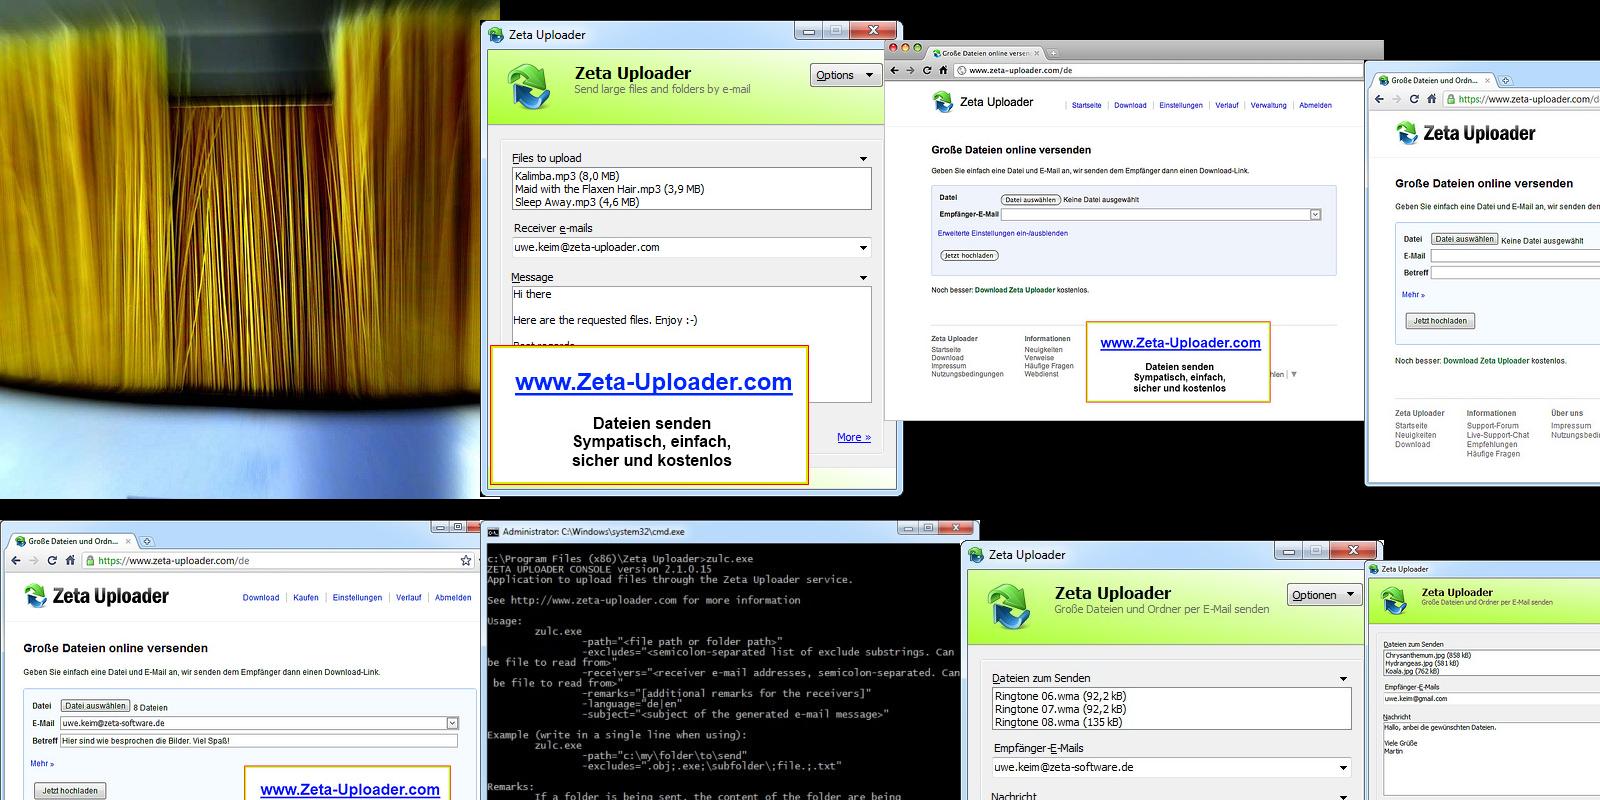Open new tab in top-right browser window

1505,80
